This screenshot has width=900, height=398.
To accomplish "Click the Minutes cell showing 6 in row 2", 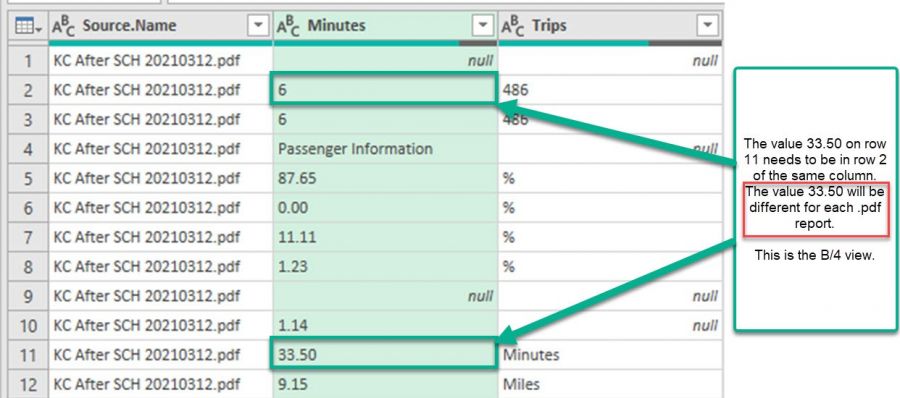I will 385,90.
